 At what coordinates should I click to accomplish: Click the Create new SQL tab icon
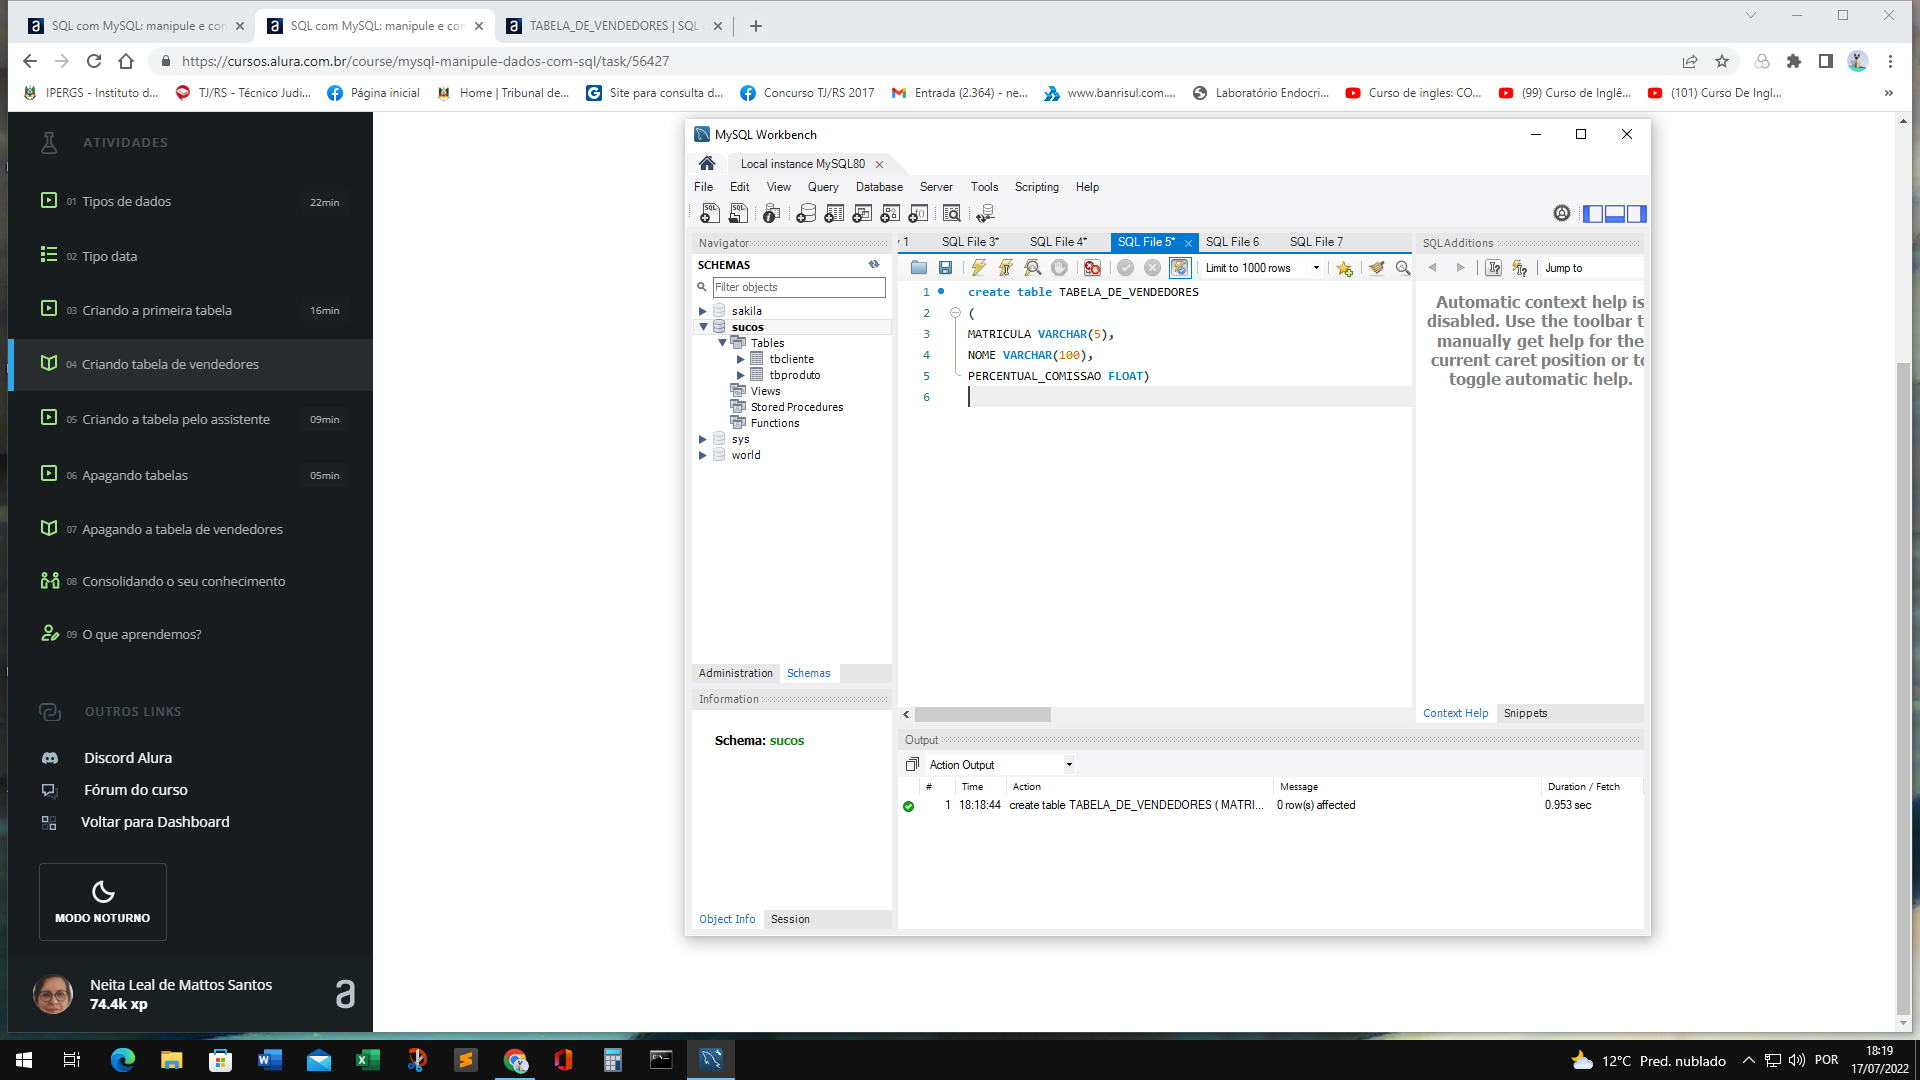(708, 214)
